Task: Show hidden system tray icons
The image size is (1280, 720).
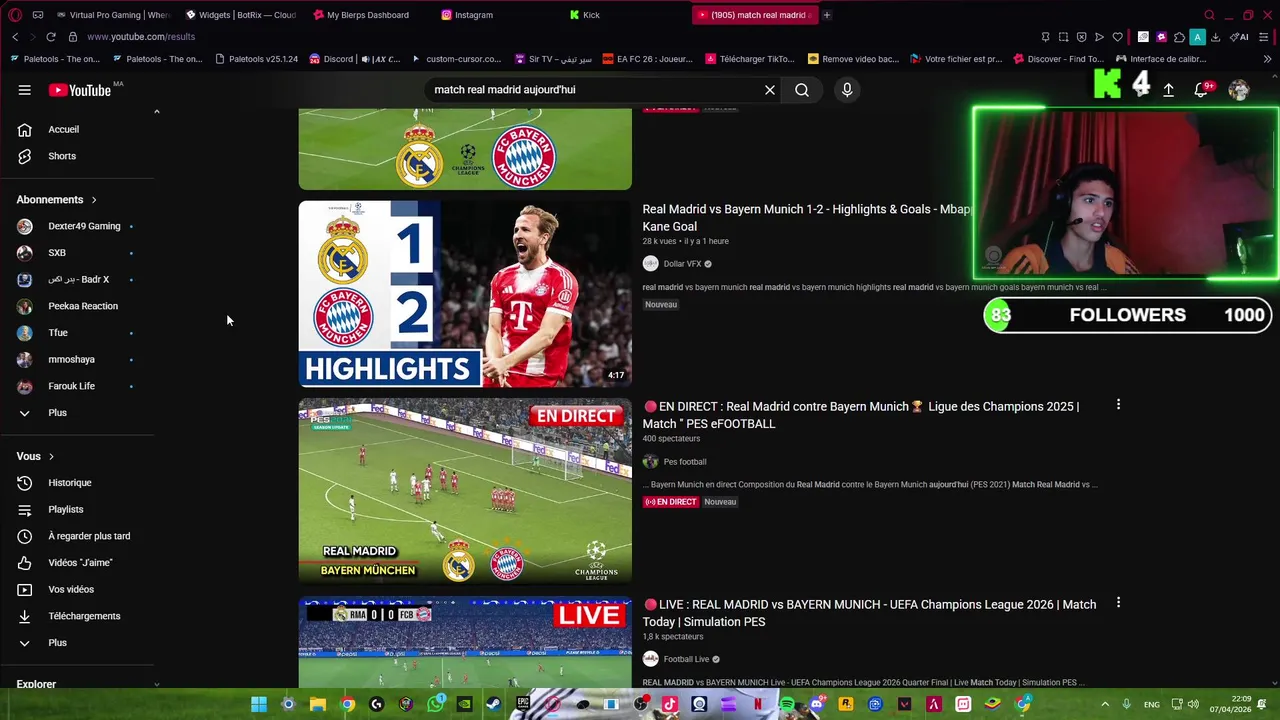Action: point(1105,704)
